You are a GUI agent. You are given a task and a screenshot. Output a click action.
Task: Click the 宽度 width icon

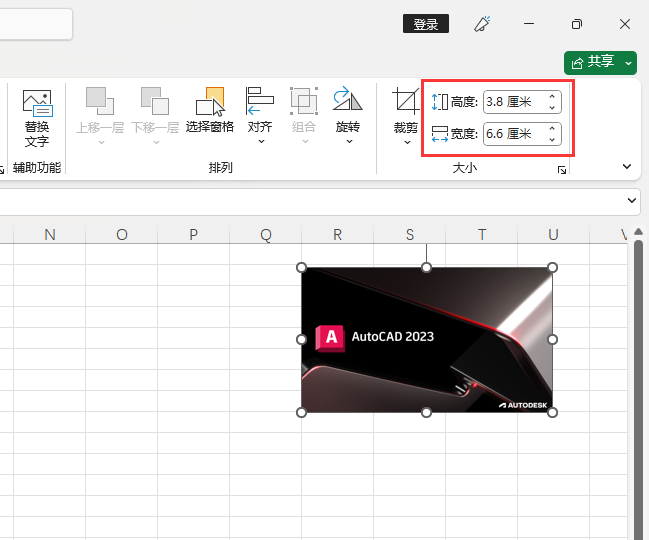pos(440,134)
